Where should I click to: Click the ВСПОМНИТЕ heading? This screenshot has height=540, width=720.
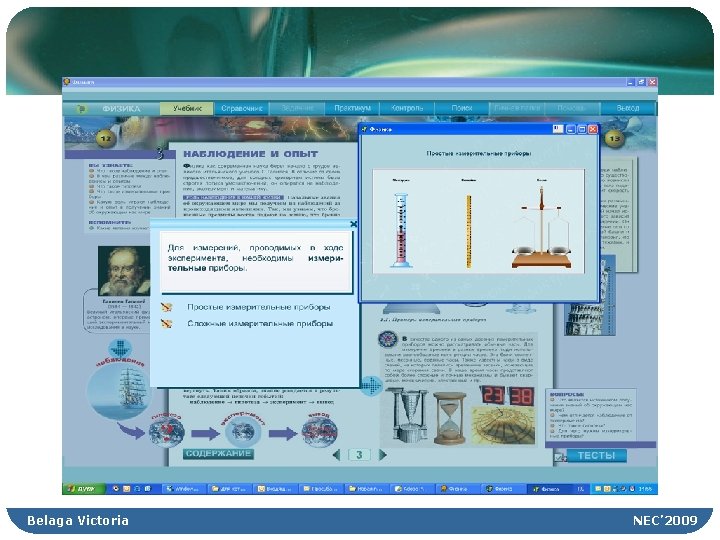click(110, 222)
